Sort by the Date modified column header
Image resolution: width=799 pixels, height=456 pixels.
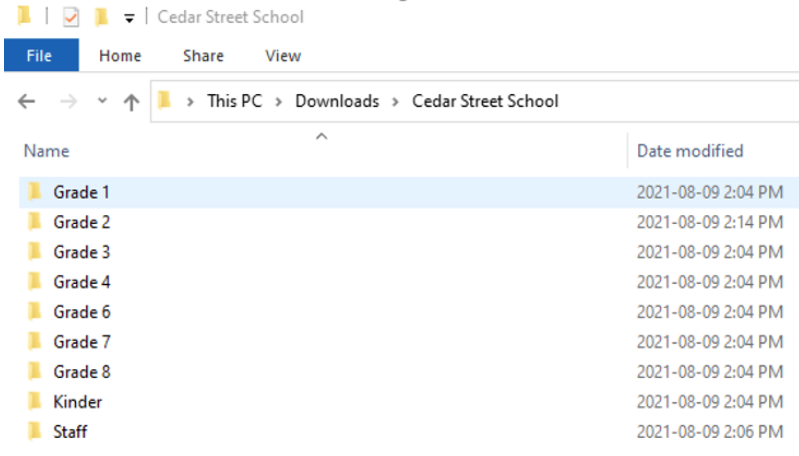point(690,151)
